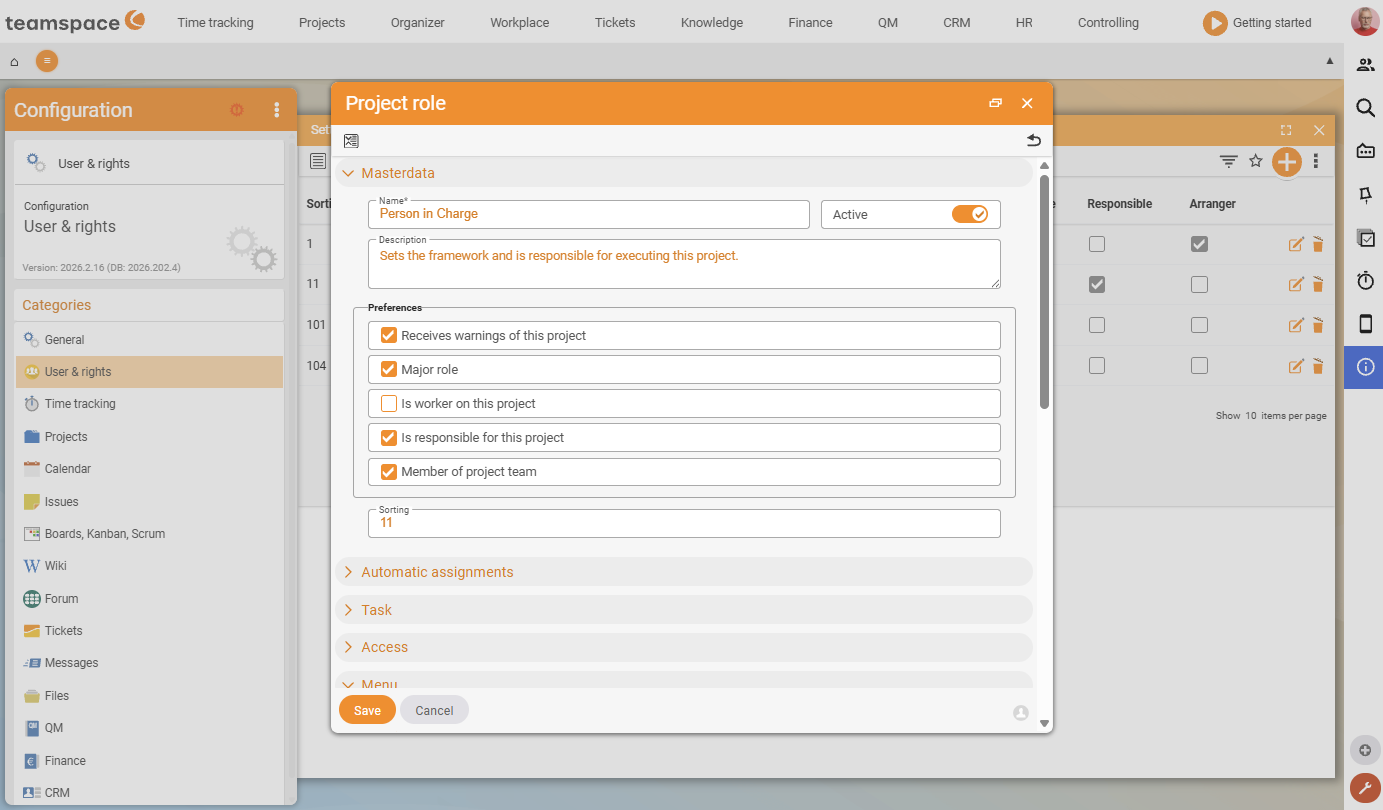
Task: Open the orange round menu icon beside home
Action: [x=47, y=61]
